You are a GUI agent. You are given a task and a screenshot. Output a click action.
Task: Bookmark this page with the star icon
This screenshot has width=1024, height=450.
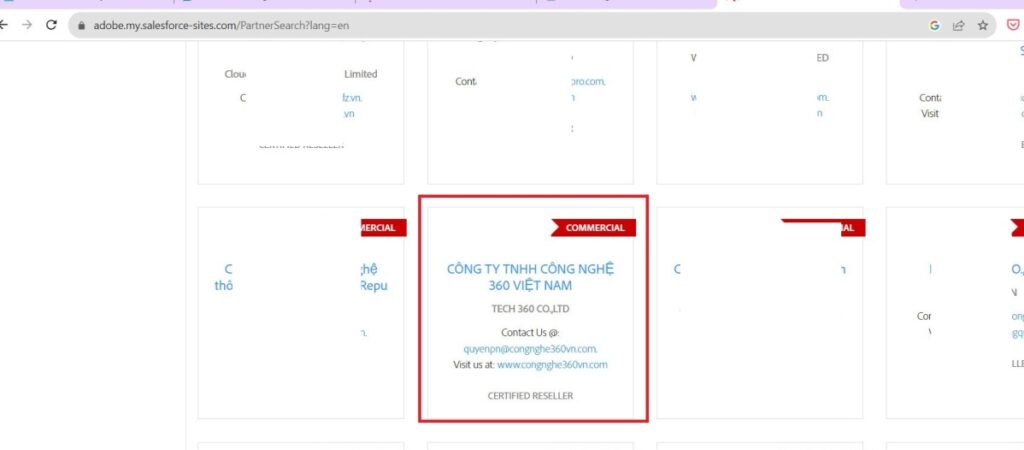982,25
